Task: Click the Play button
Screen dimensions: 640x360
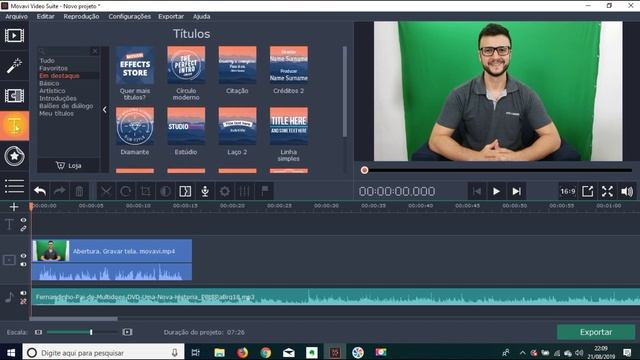Action: [x=496, y=191]
